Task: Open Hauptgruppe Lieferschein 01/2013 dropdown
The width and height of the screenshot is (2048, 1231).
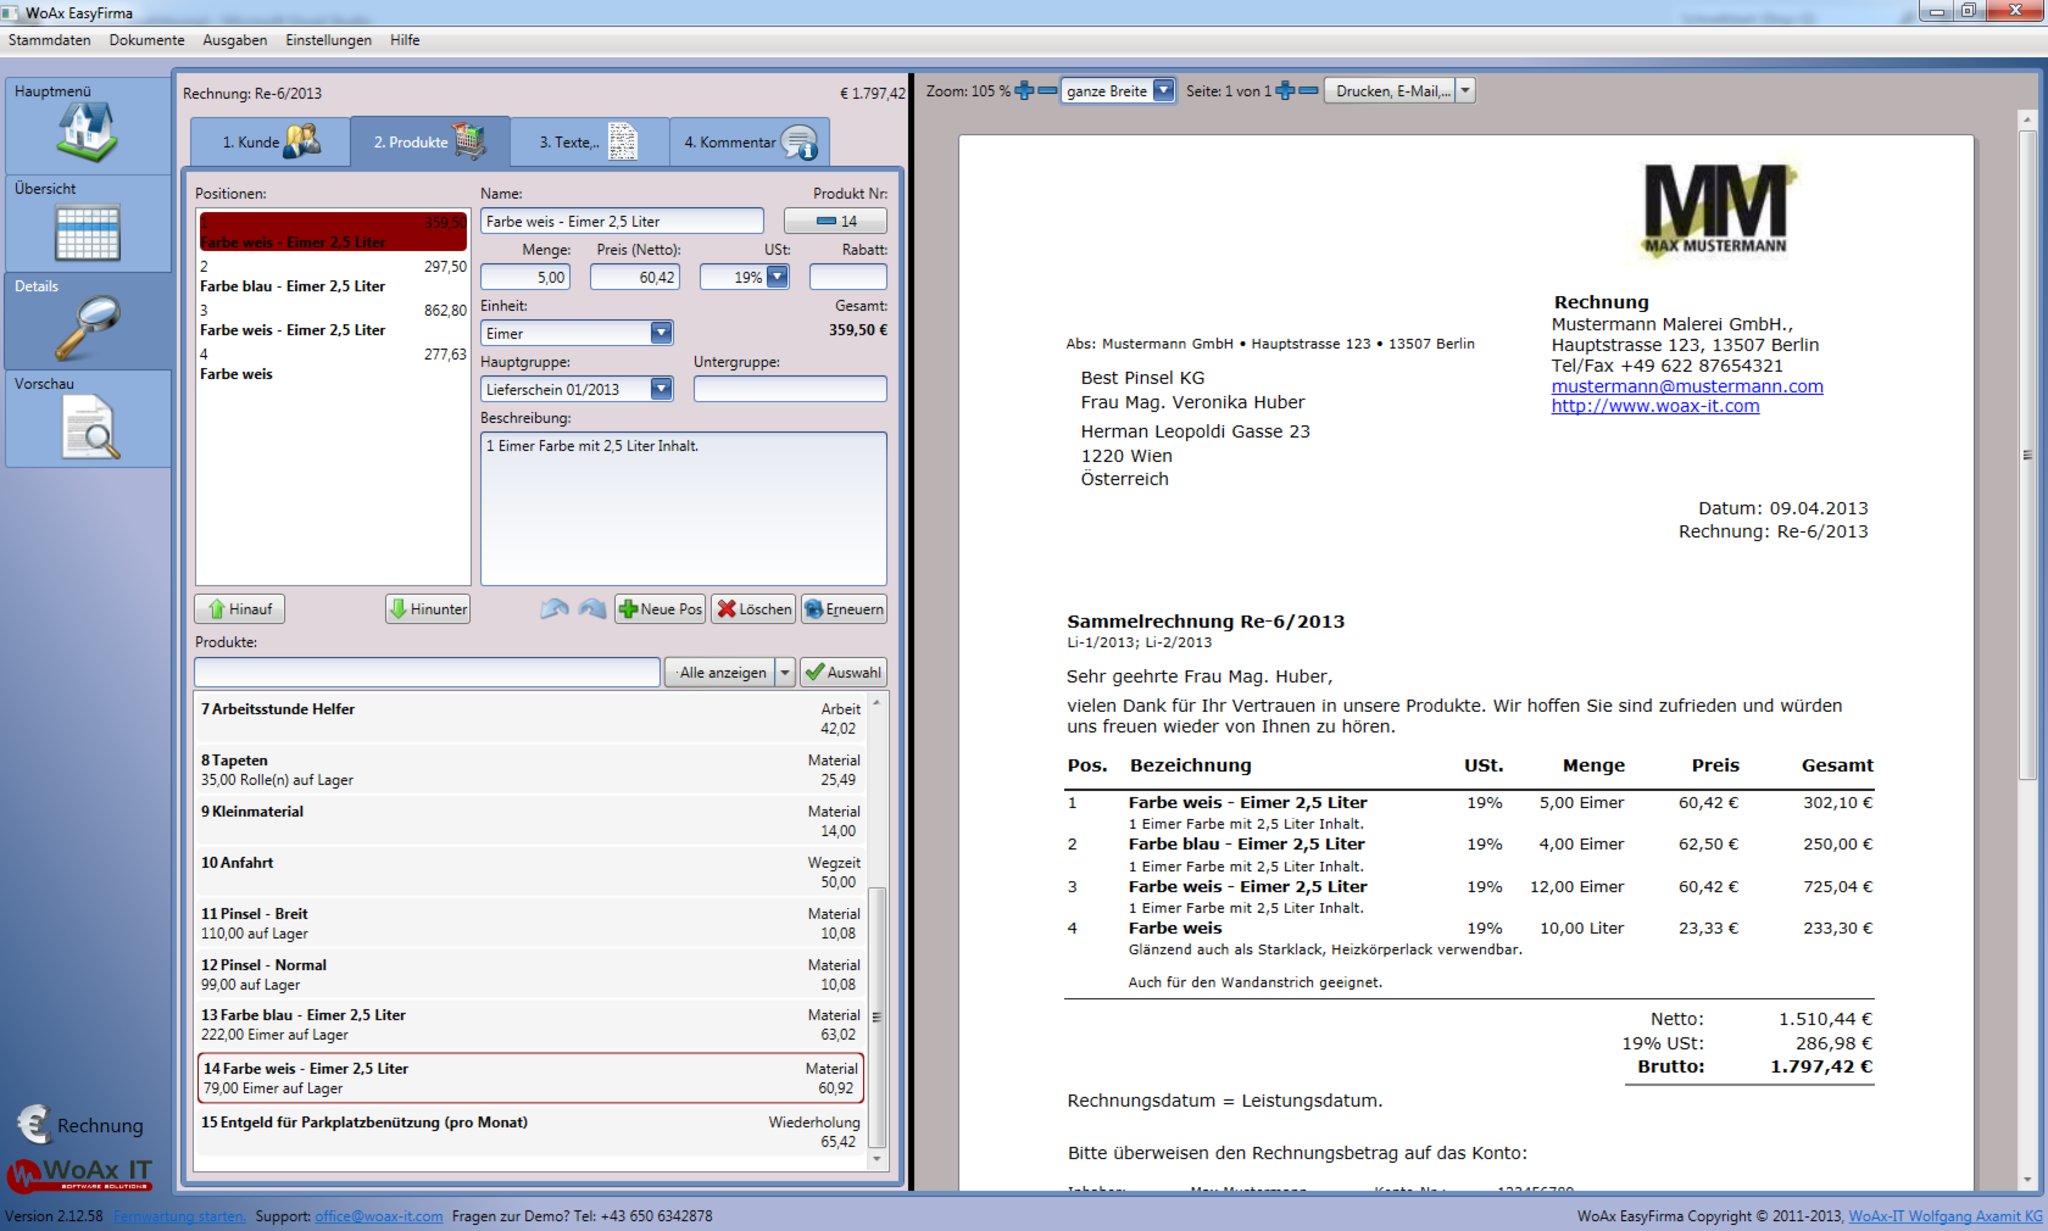Action: point(661,389)
